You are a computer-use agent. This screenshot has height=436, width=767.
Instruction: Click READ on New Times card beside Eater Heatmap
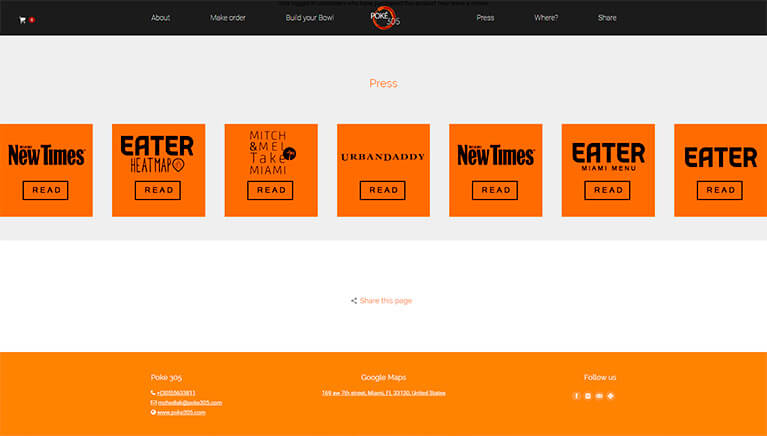tap(45, 190)
